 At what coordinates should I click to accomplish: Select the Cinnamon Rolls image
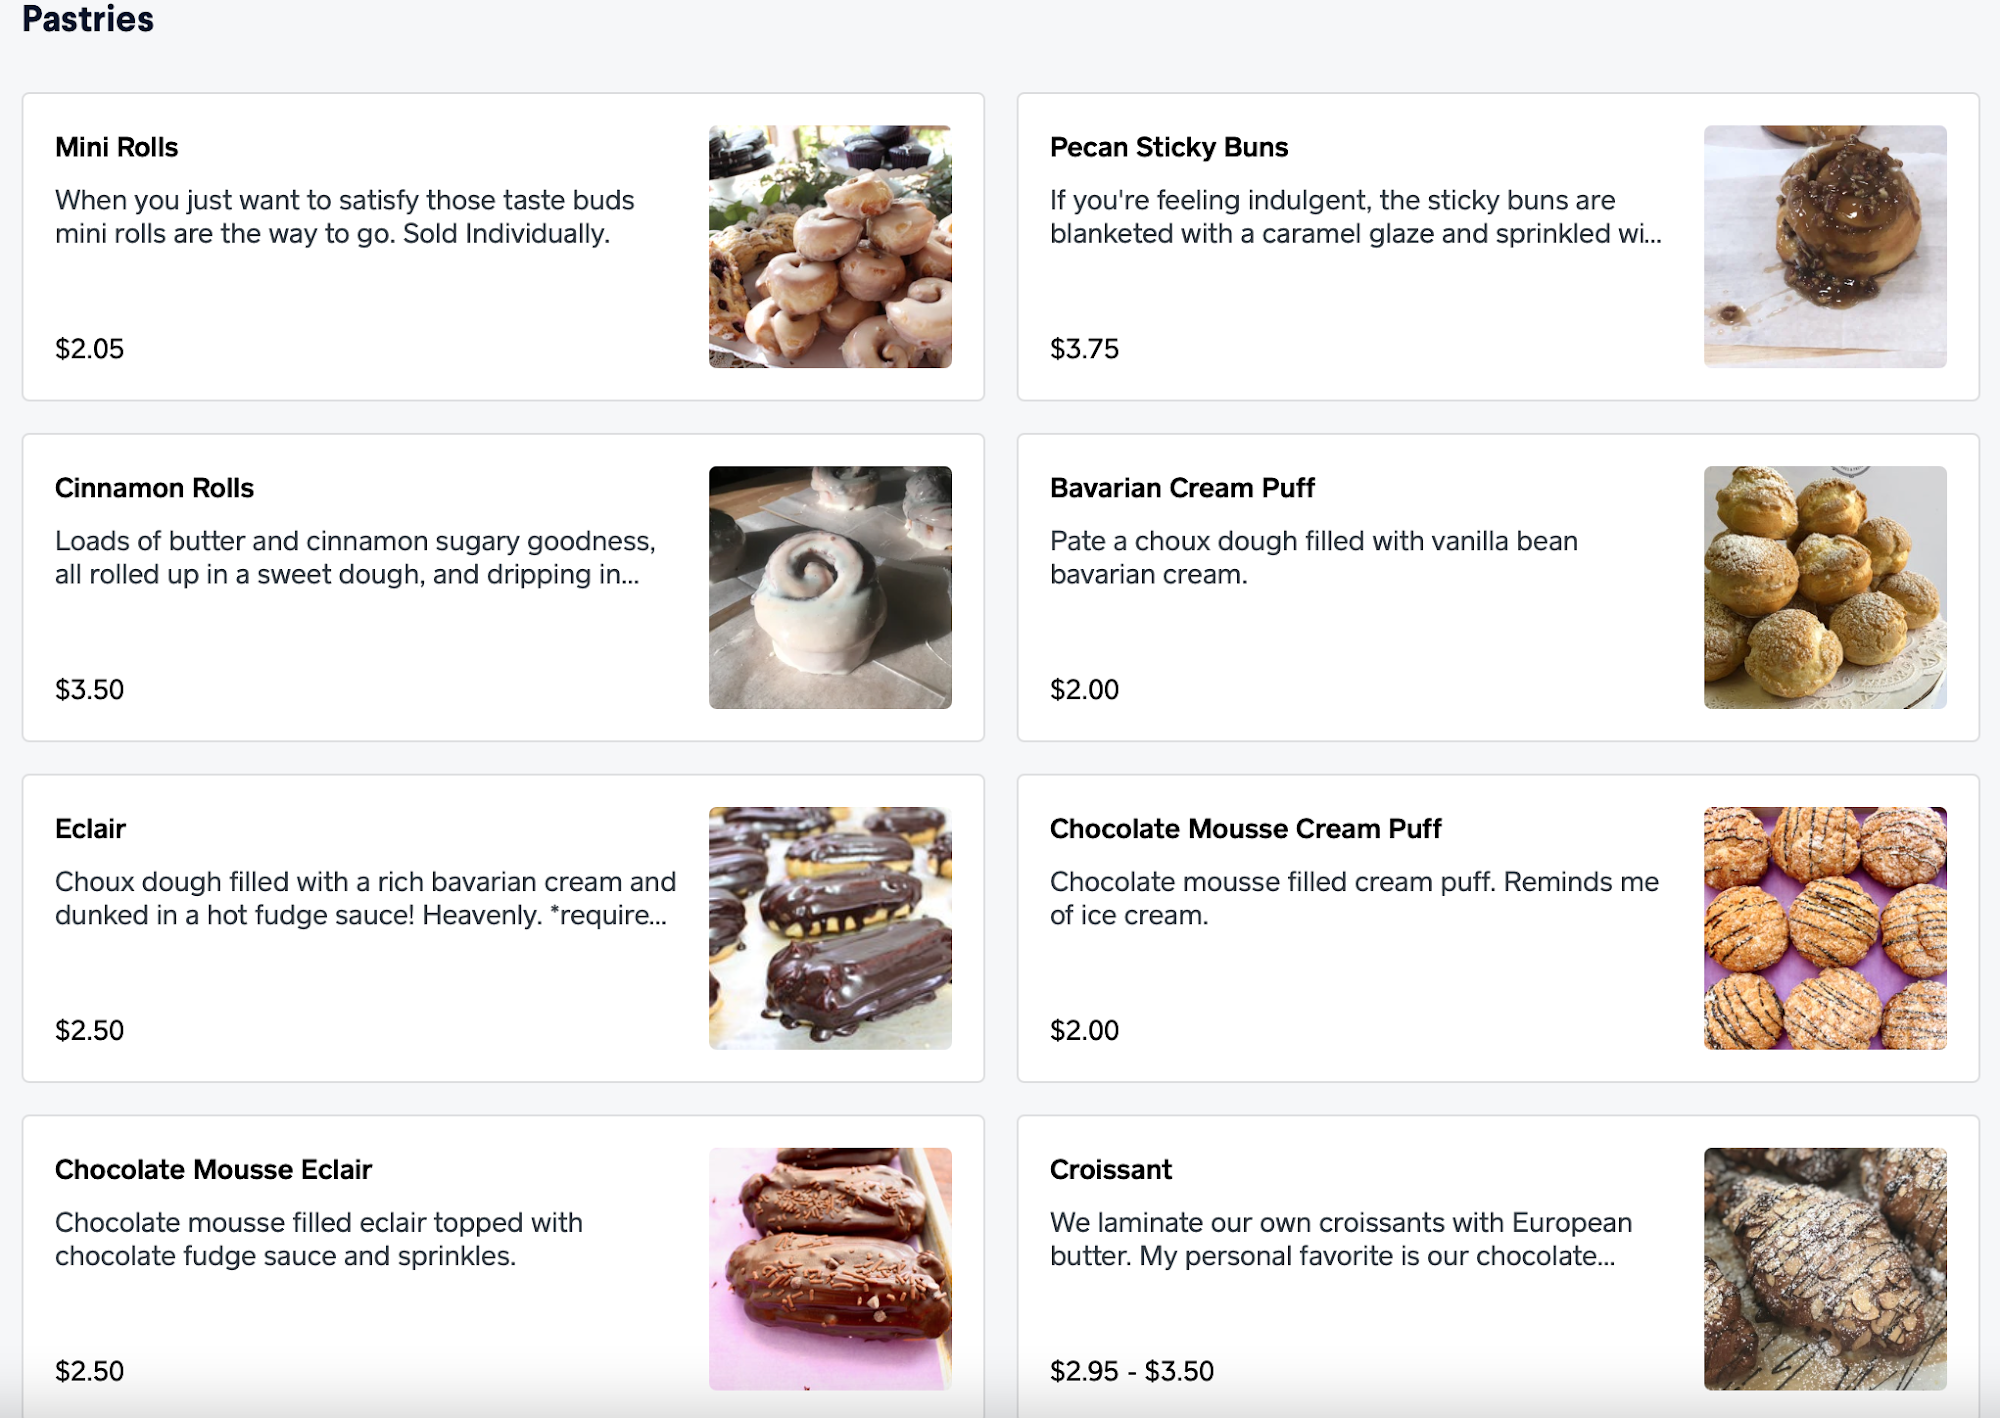pos(830,587)
